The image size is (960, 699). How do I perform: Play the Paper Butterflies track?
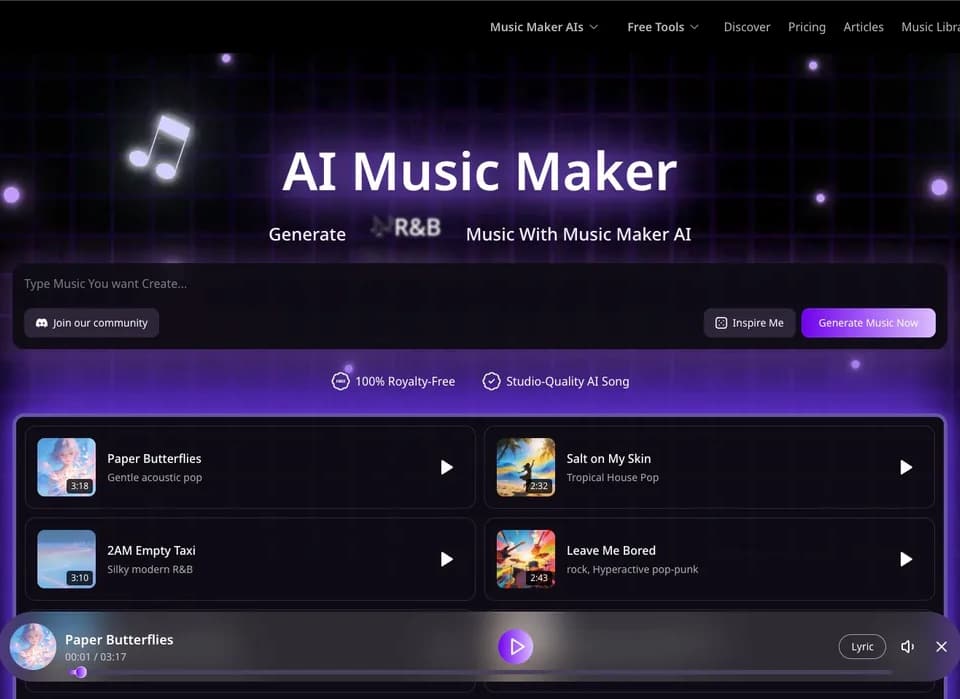pyautogui.click(x=447, y=468)
